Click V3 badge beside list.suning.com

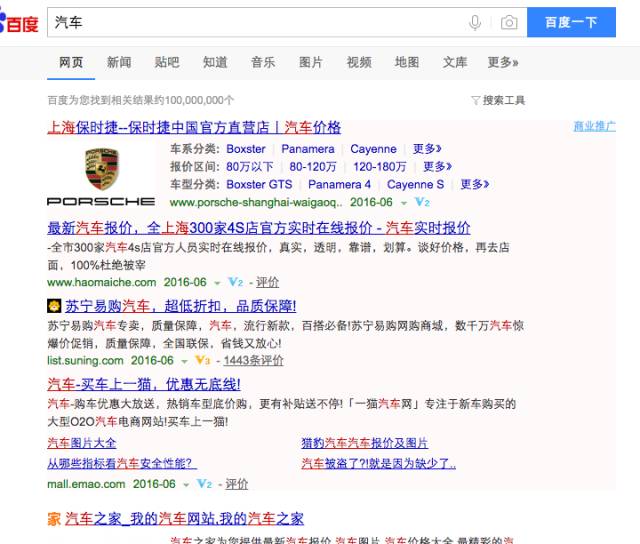point(202,360)
